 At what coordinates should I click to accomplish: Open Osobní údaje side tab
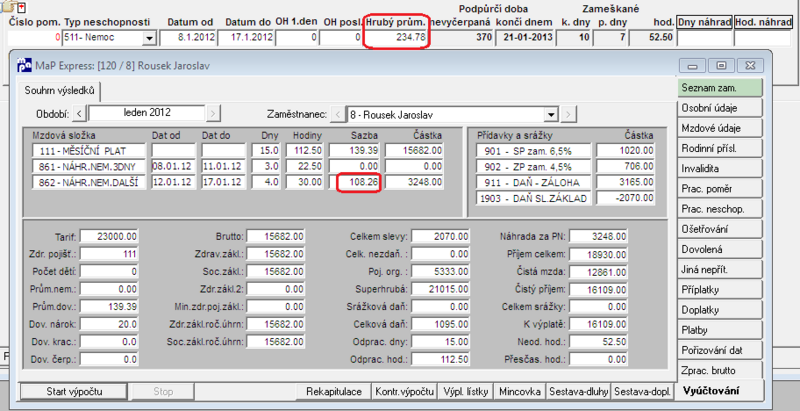point(720,108)
